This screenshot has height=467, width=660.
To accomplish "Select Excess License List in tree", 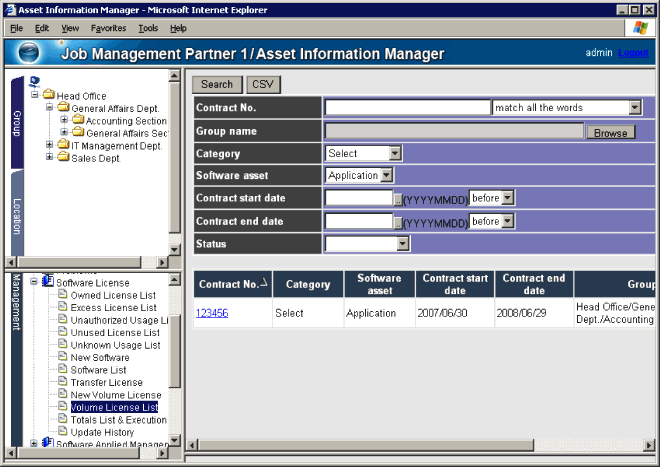I will (113, 308).
